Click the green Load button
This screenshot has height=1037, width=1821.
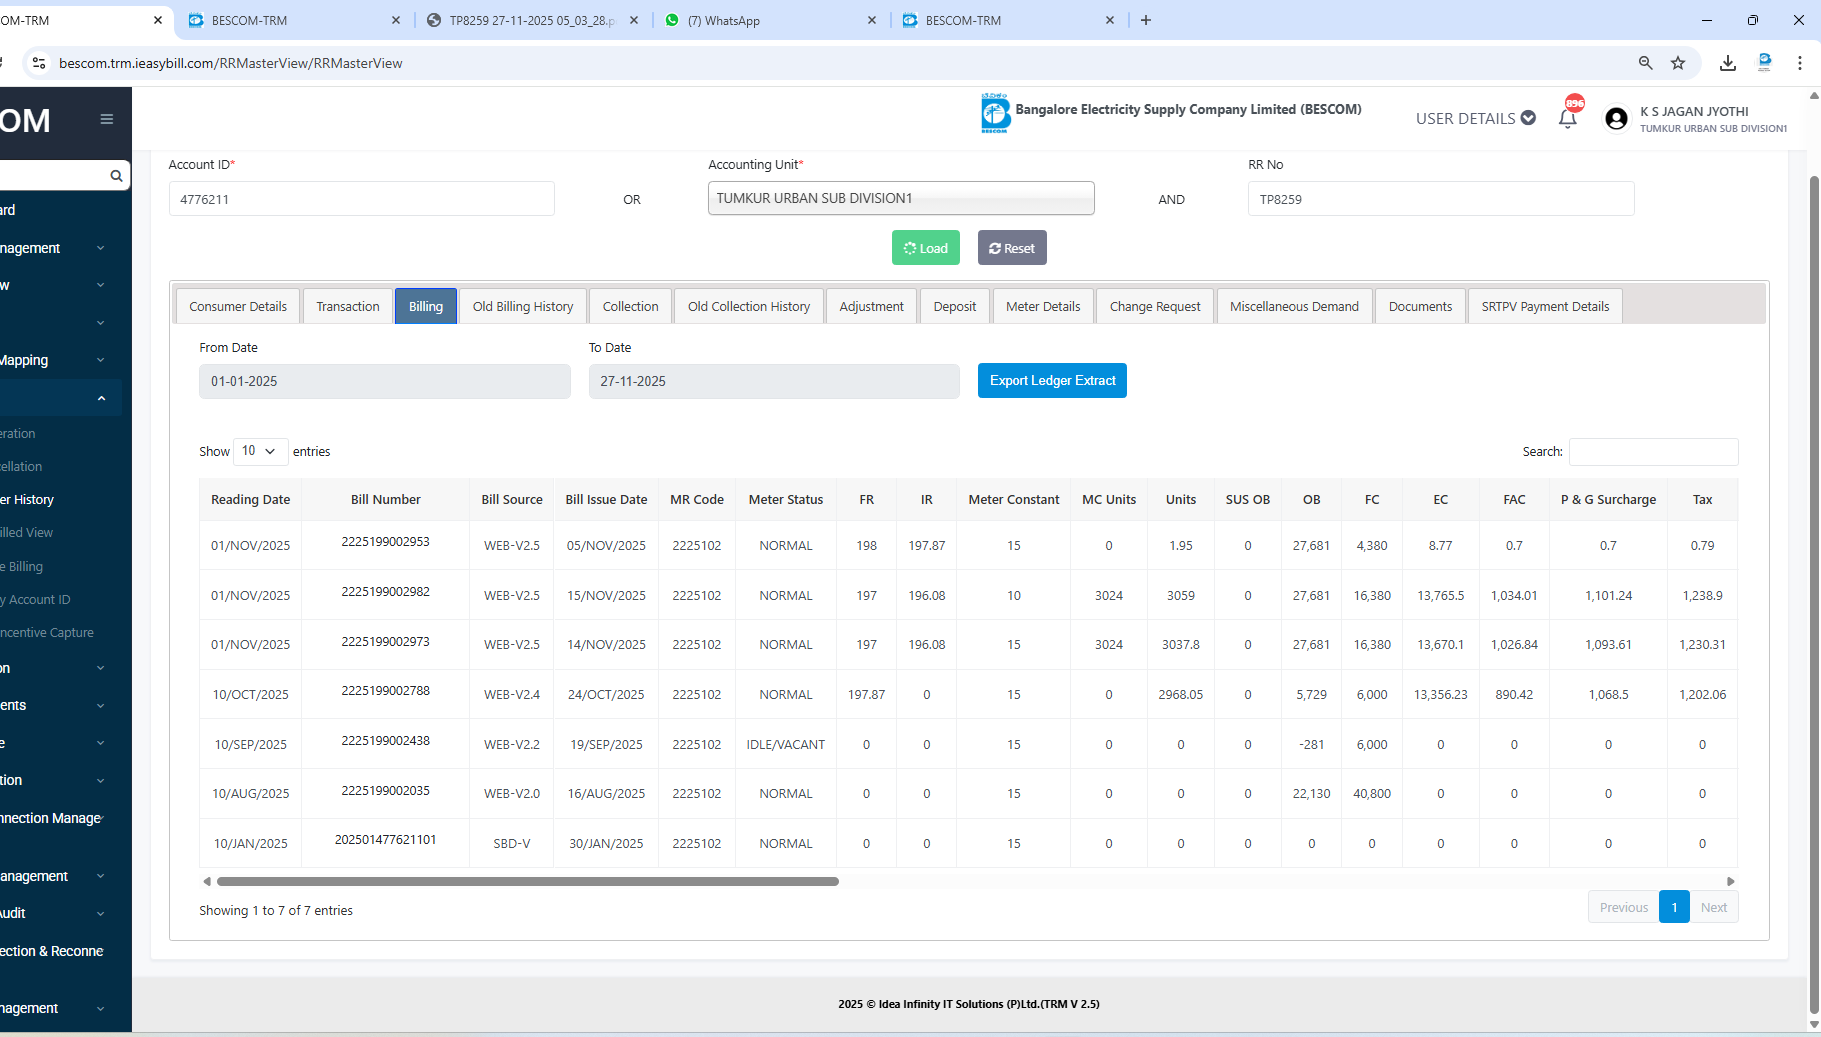[x=925, y=248]
